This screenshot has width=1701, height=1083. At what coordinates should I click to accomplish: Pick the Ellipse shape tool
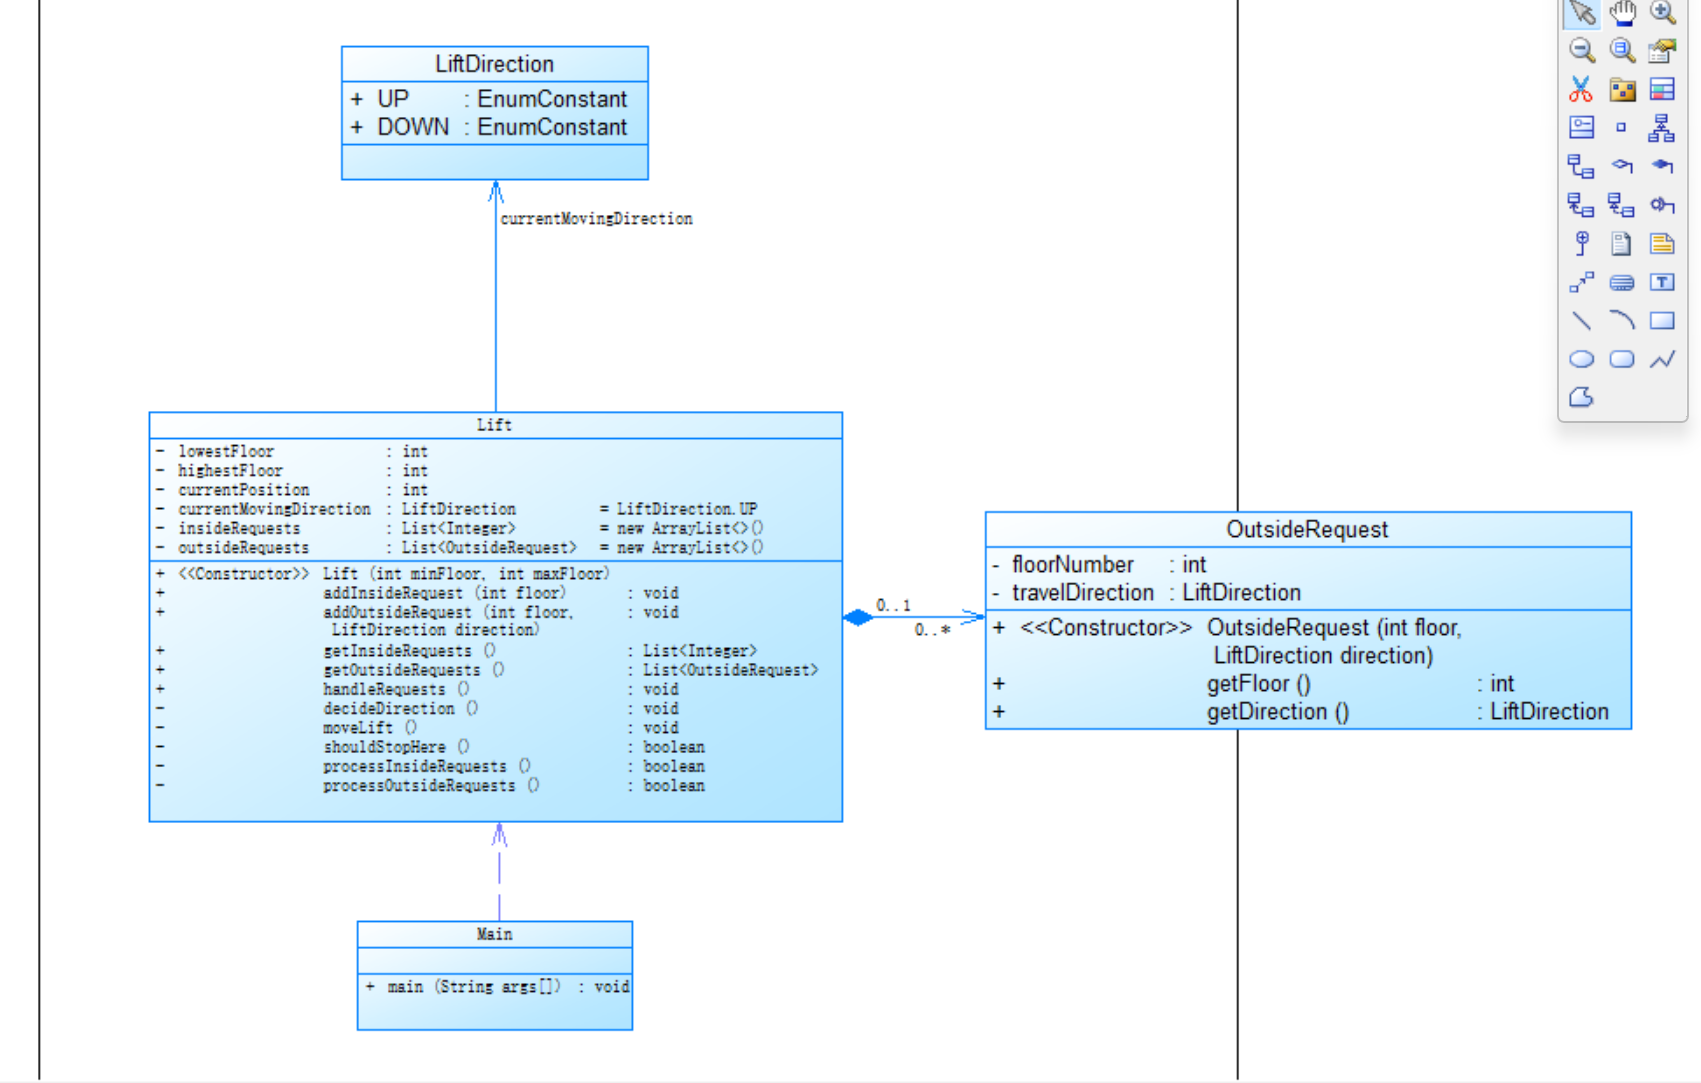(1581, 359)
